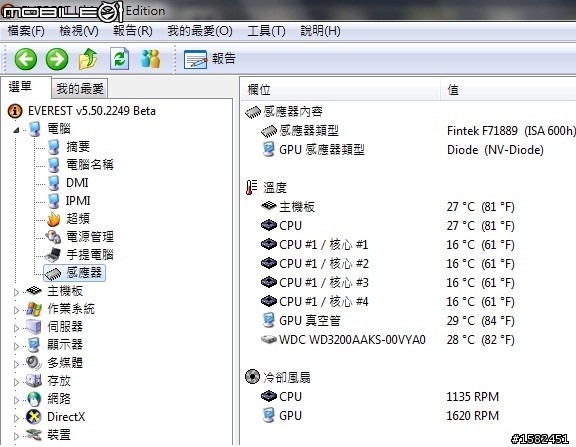Click the 主機板 motherboard icon in tree

(x=34, y=291)
